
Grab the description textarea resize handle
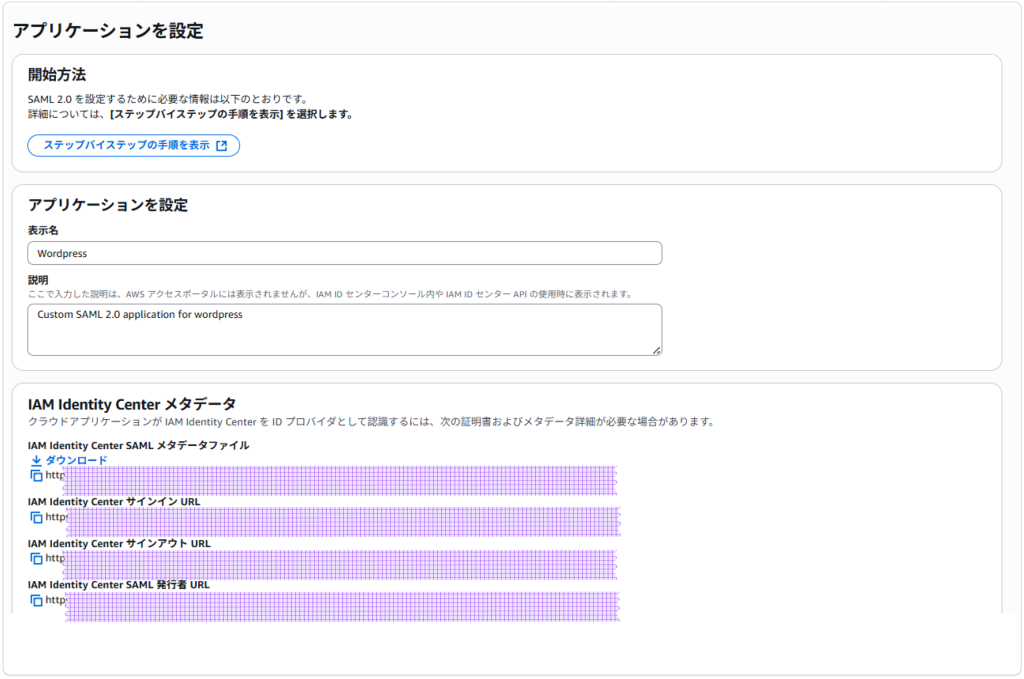(x=656, y=350)
